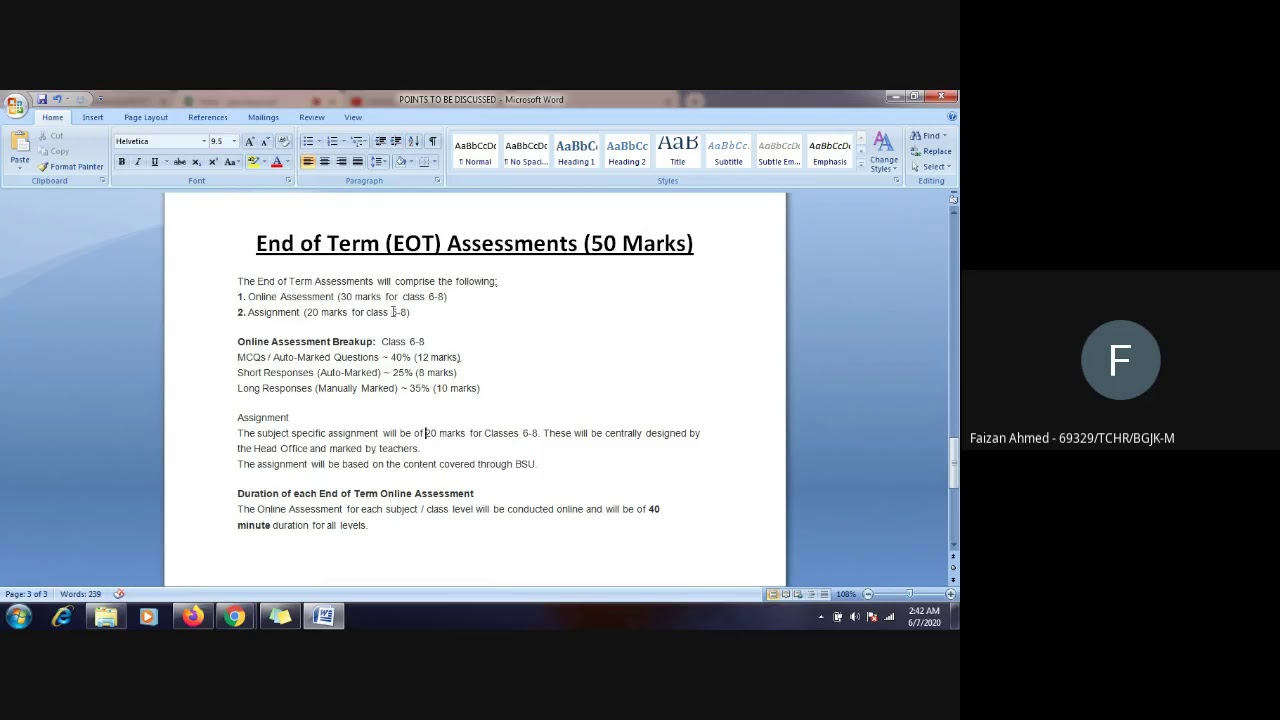Increase paragraph indent
The image size is (1280, 720).
point(396,141)
